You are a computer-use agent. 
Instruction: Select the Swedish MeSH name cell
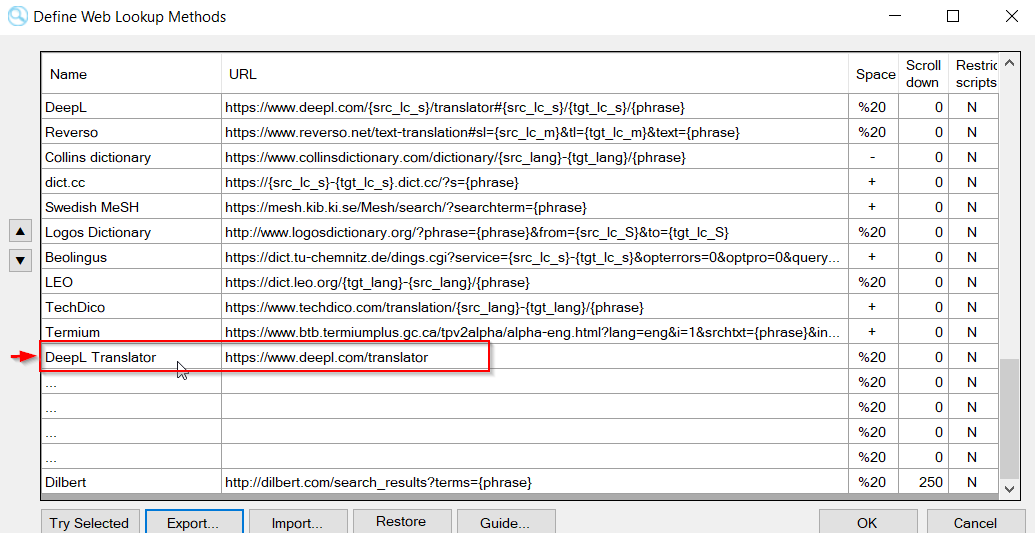point(132,207)
